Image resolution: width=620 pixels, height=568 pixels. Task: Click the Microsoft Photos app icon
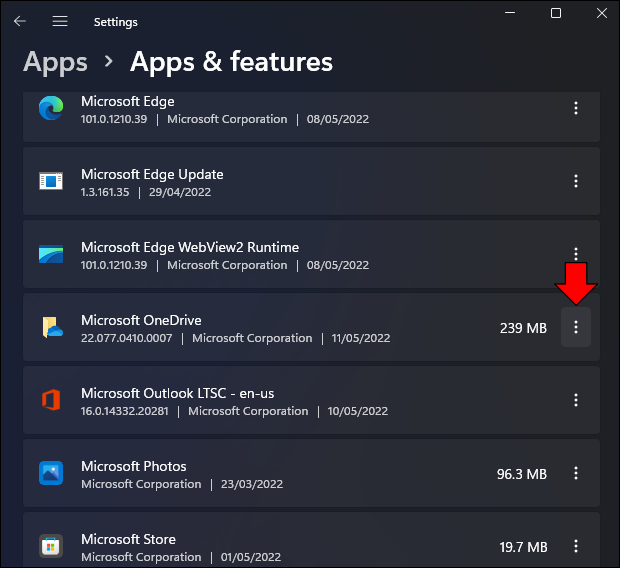tap(51, 473)
